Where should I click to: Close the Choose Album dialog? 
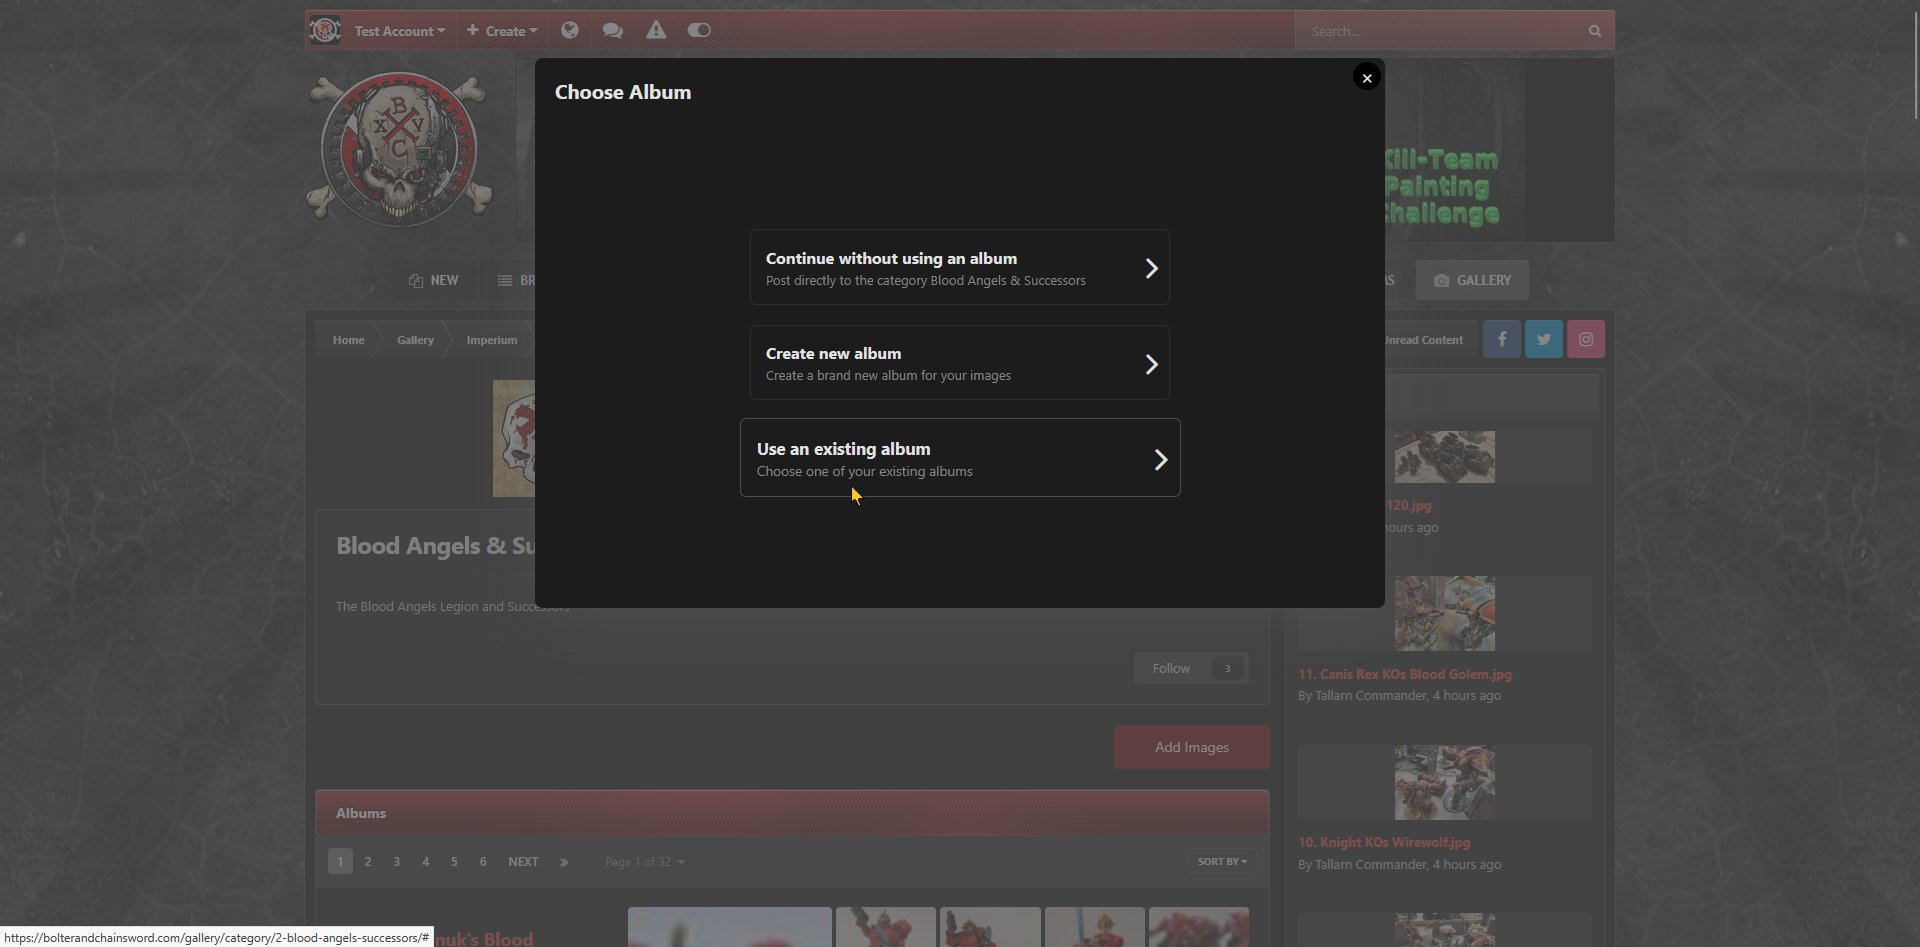pyautogui.click(x=1367, y=78)
